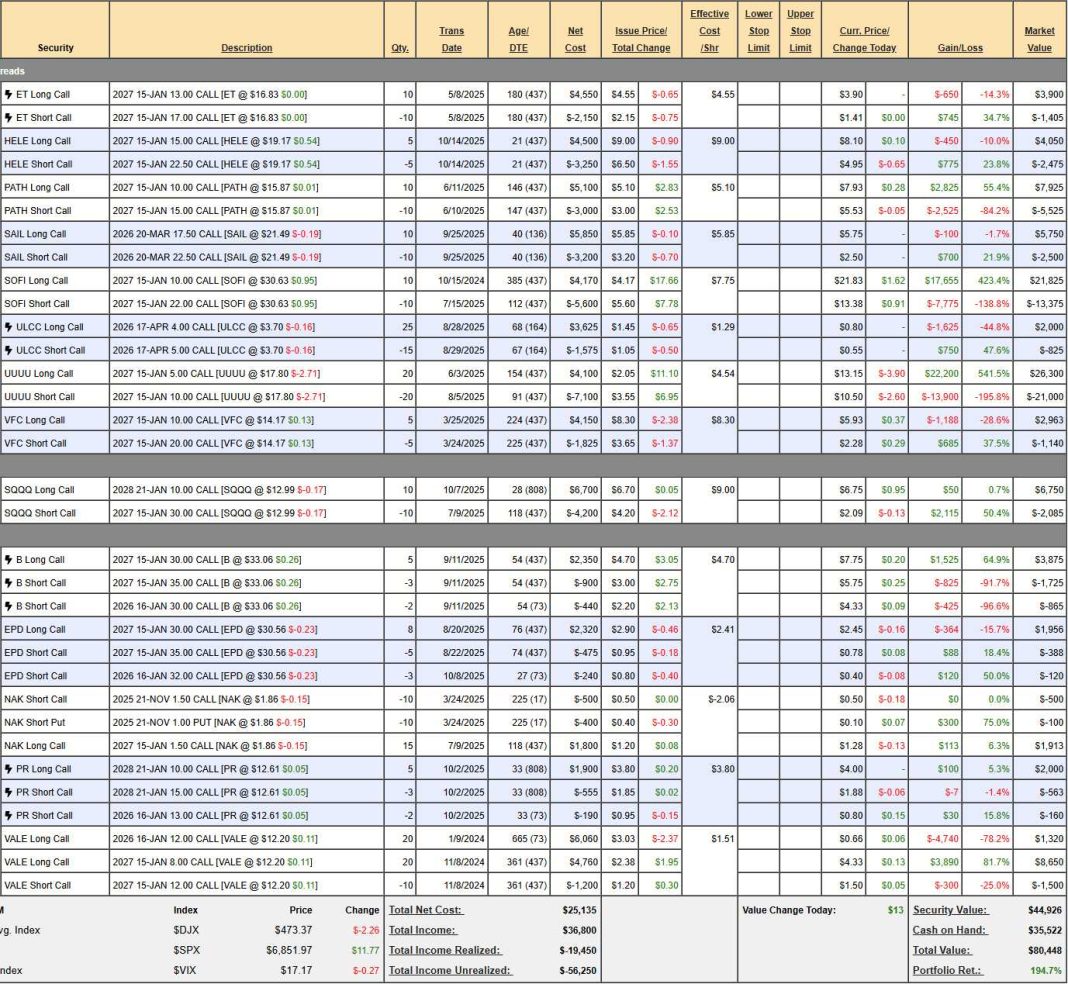Sort by the Description column header
Screen dimensions: 1068x984
click(246, 48)
